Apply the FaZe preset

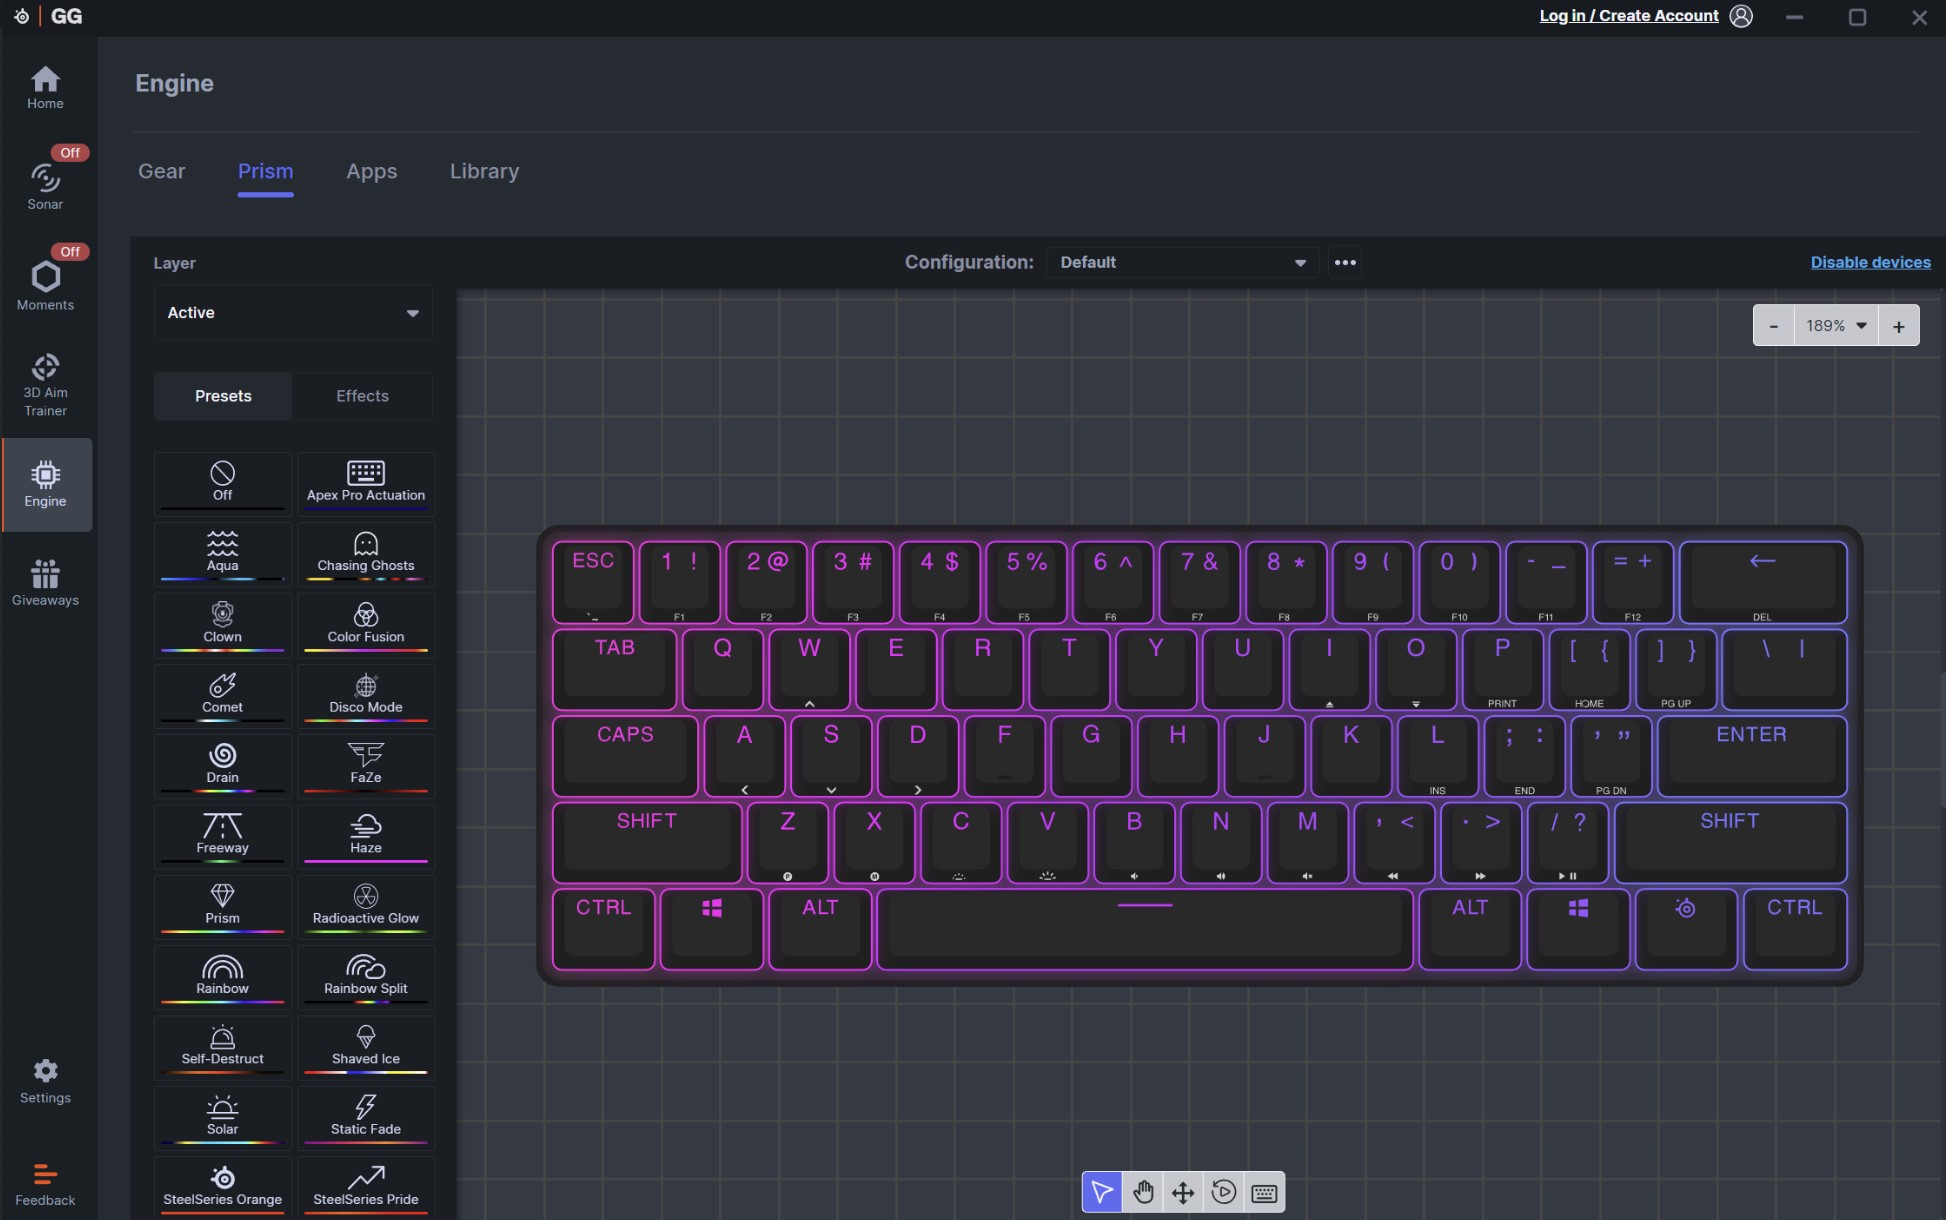[366, 764]
